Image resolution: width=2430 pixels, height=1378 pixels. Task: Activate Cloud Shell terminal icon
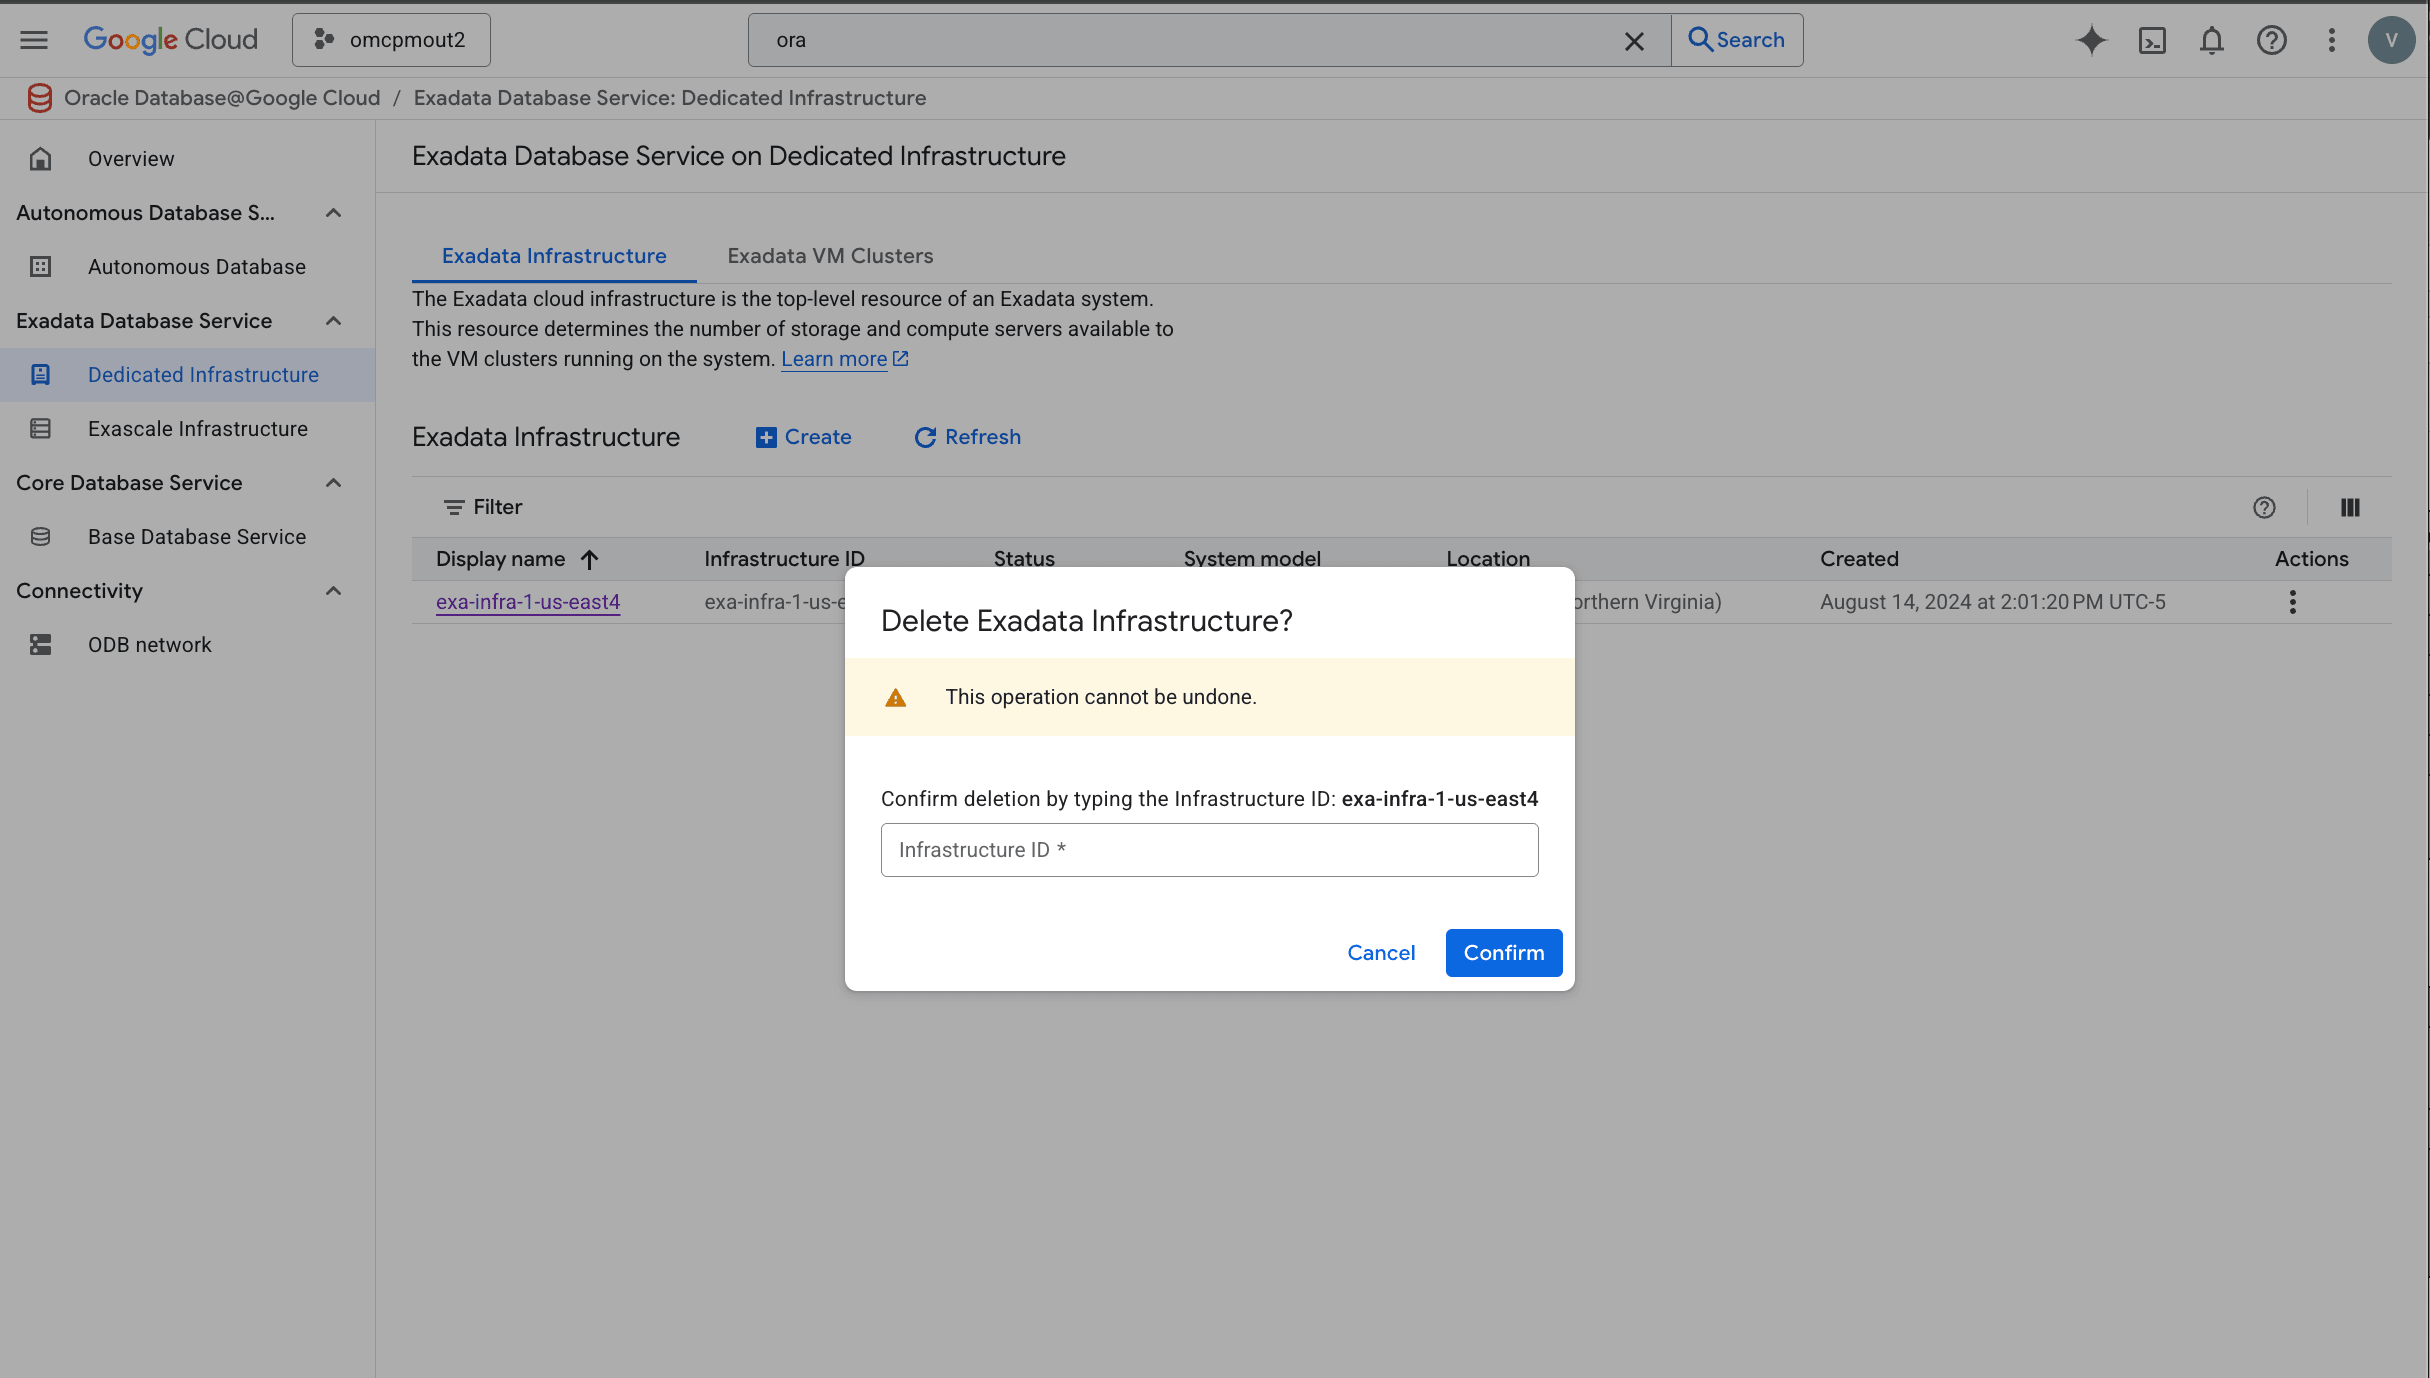pyautogui.click(x=2152, y=40)
